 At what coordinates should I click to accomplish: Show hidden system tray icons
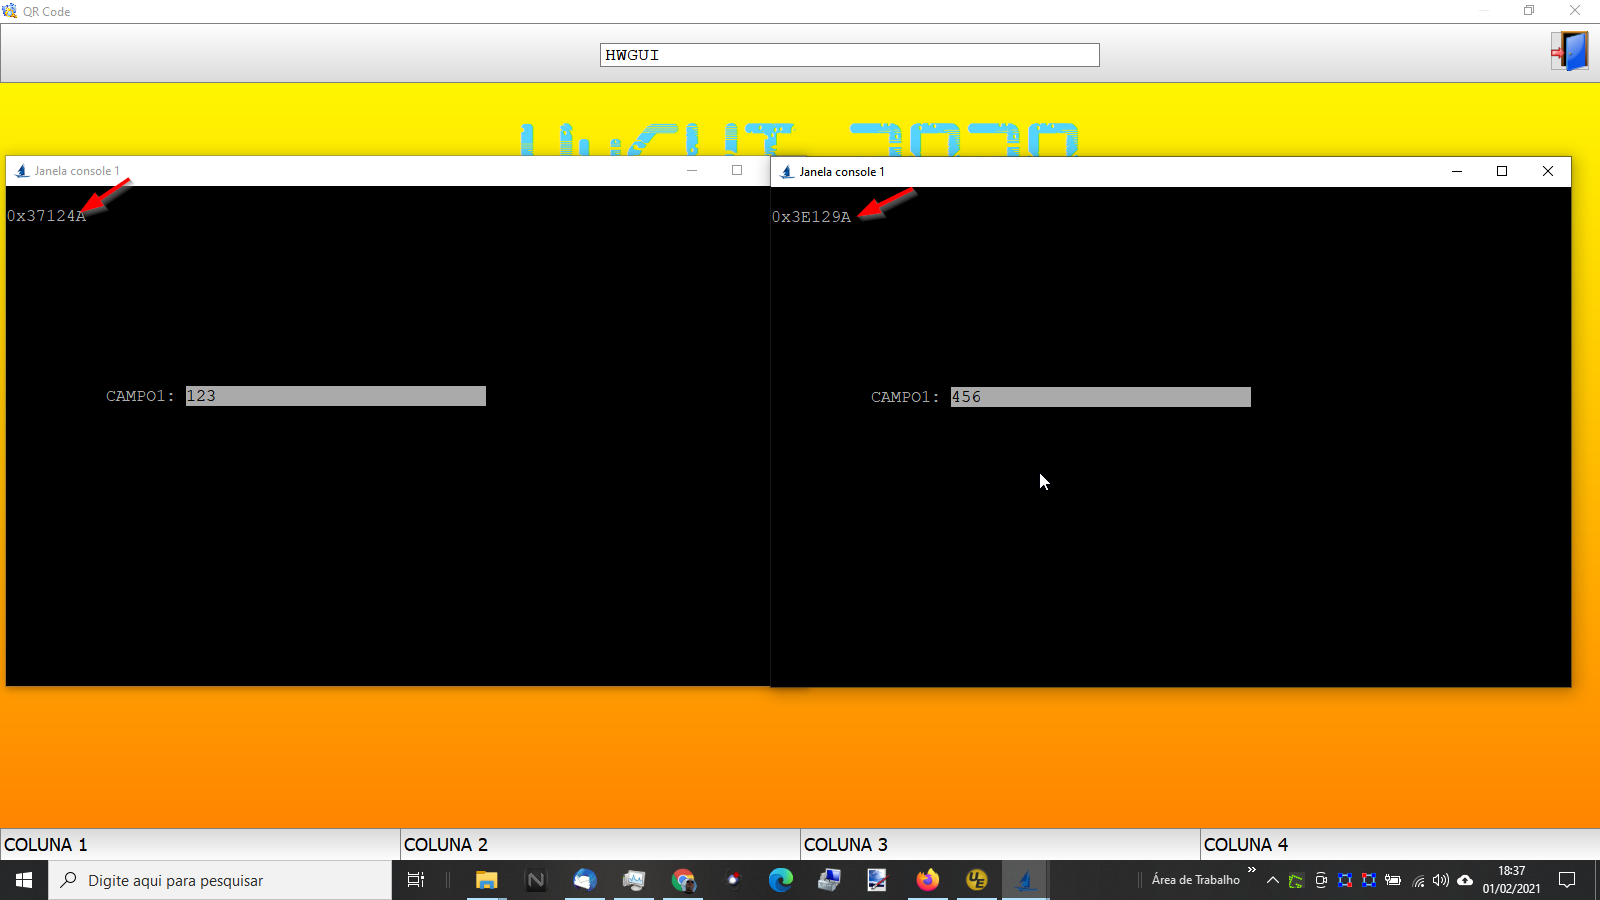coord(1273,880)
